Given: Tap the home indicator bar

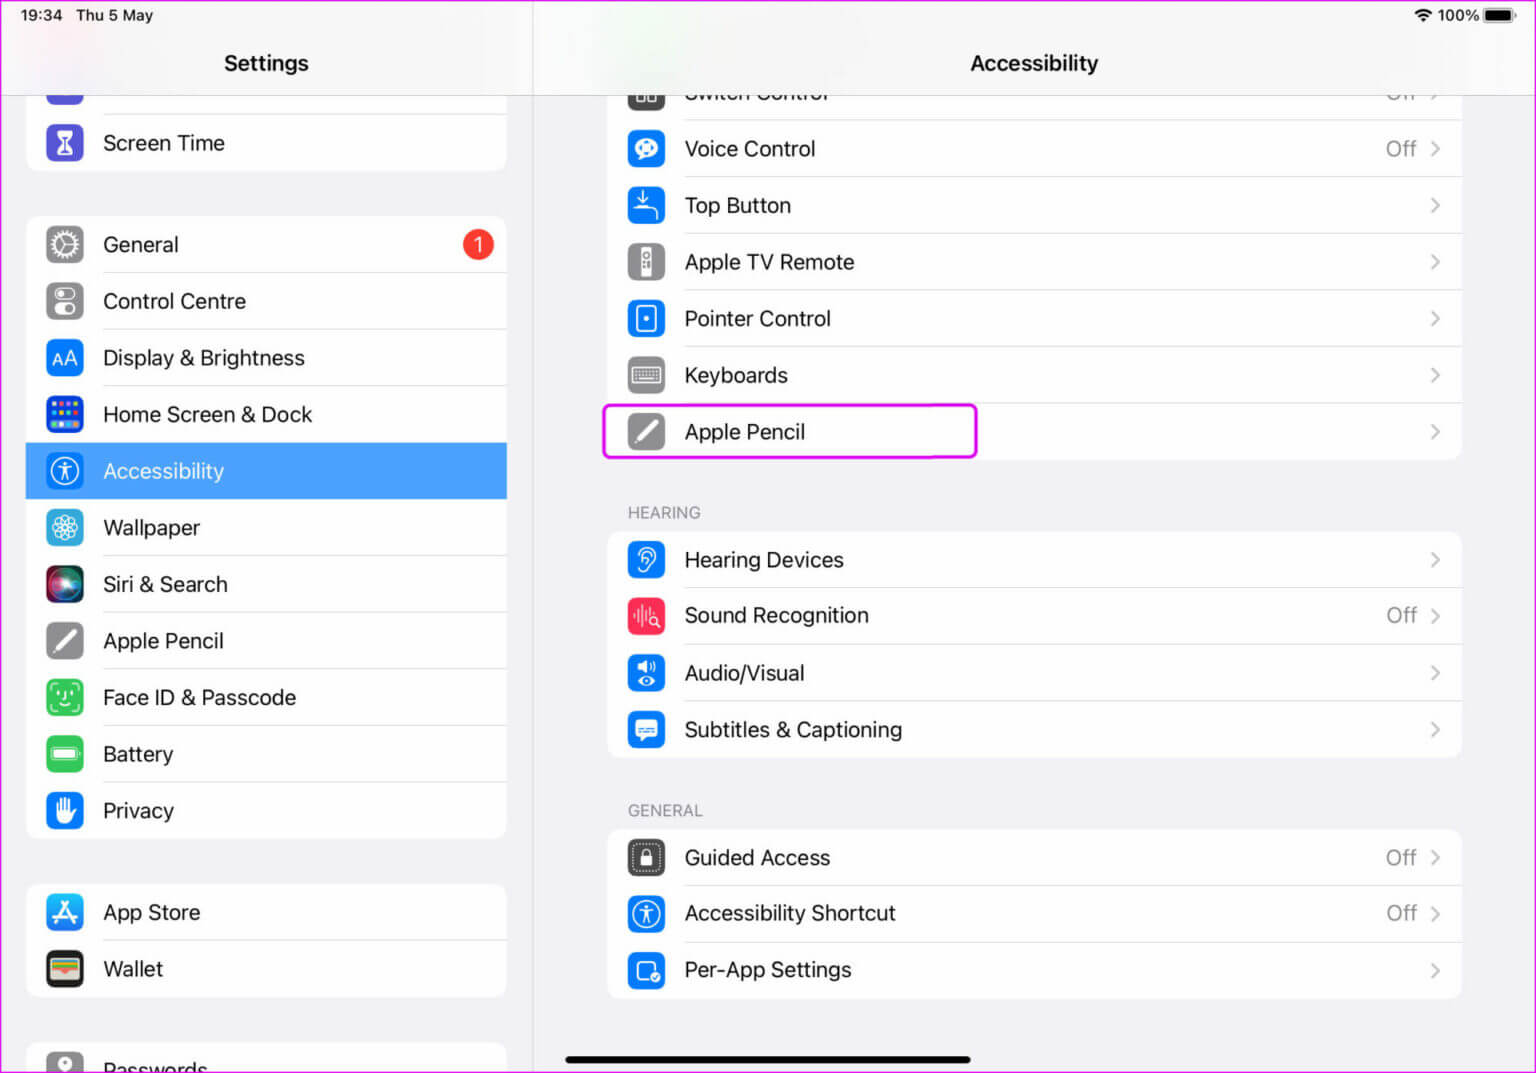Looking at the screenshot, I should click(x=768, y=1059).
